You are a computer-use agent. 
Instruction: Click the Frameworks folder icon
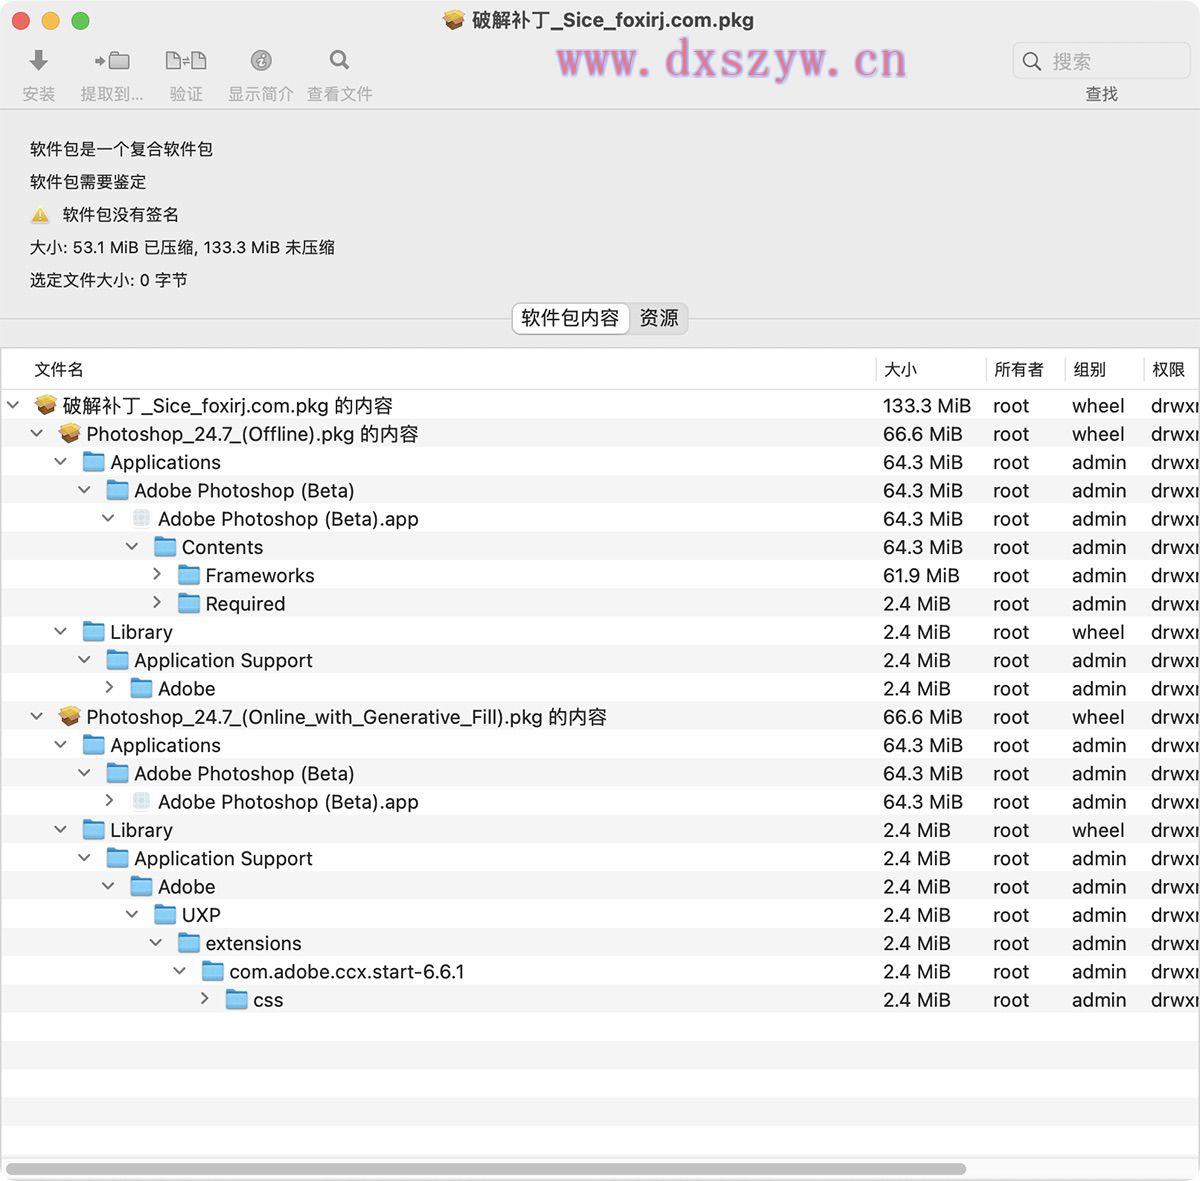[x=189, y=575]
